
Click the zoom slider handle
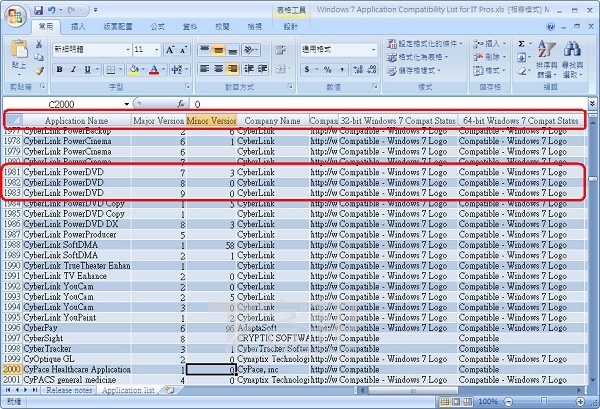tap(544, 401)
